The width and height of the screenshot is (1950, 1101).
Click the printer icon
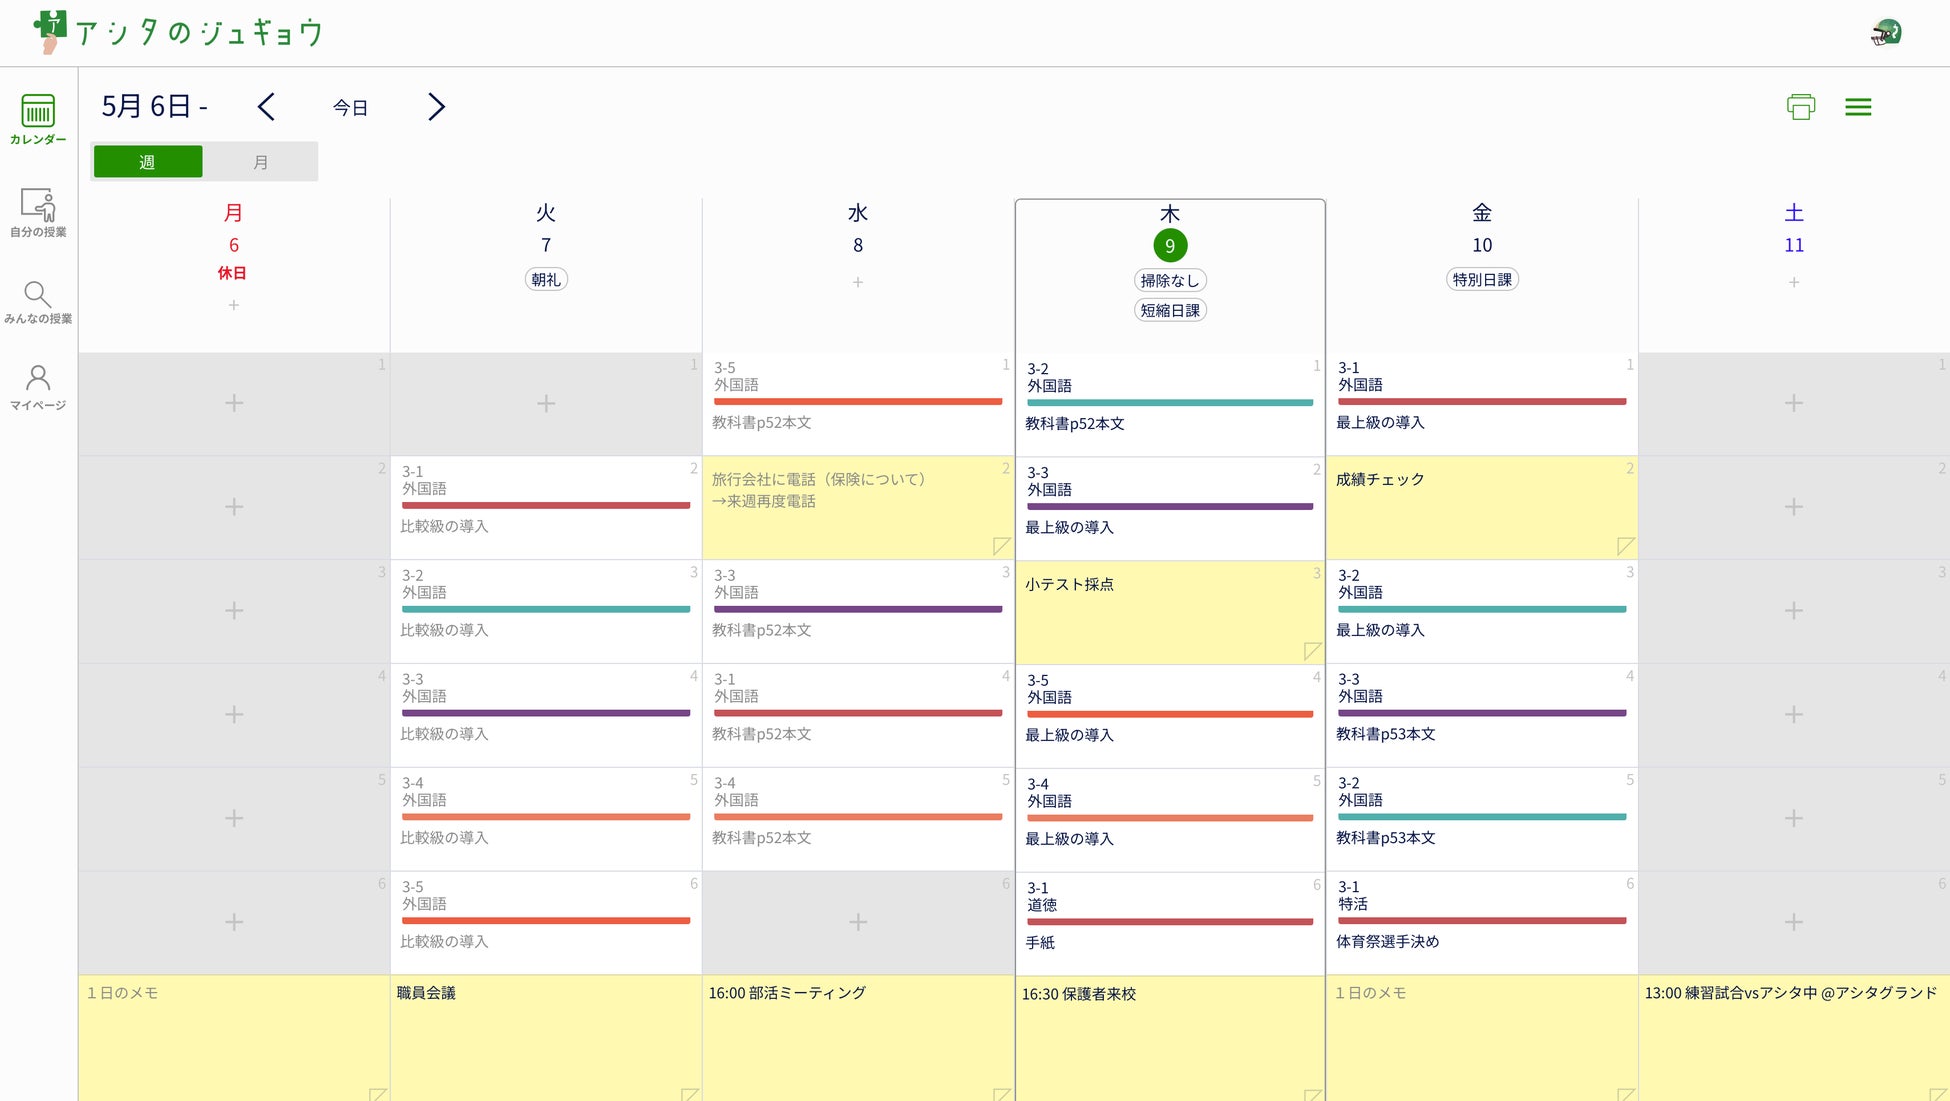pyautogui.click(x=1800, y=107)
